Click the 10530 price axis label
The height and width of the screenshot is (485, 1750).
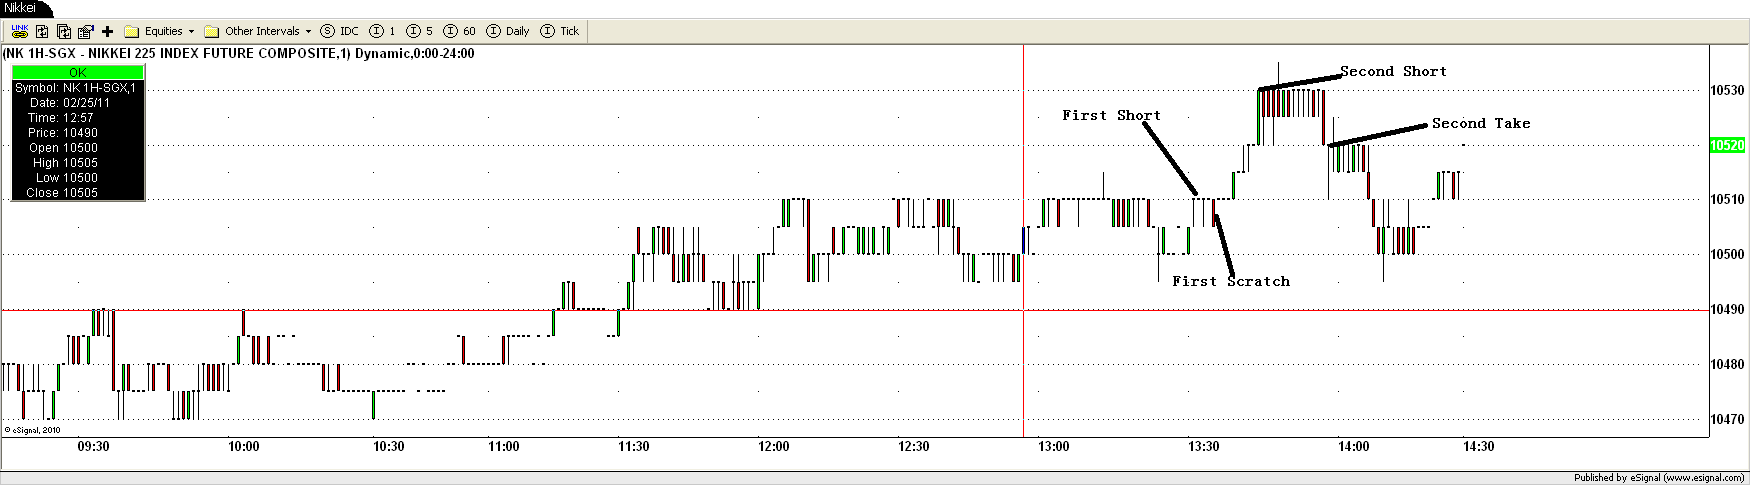pos(1727,90)
